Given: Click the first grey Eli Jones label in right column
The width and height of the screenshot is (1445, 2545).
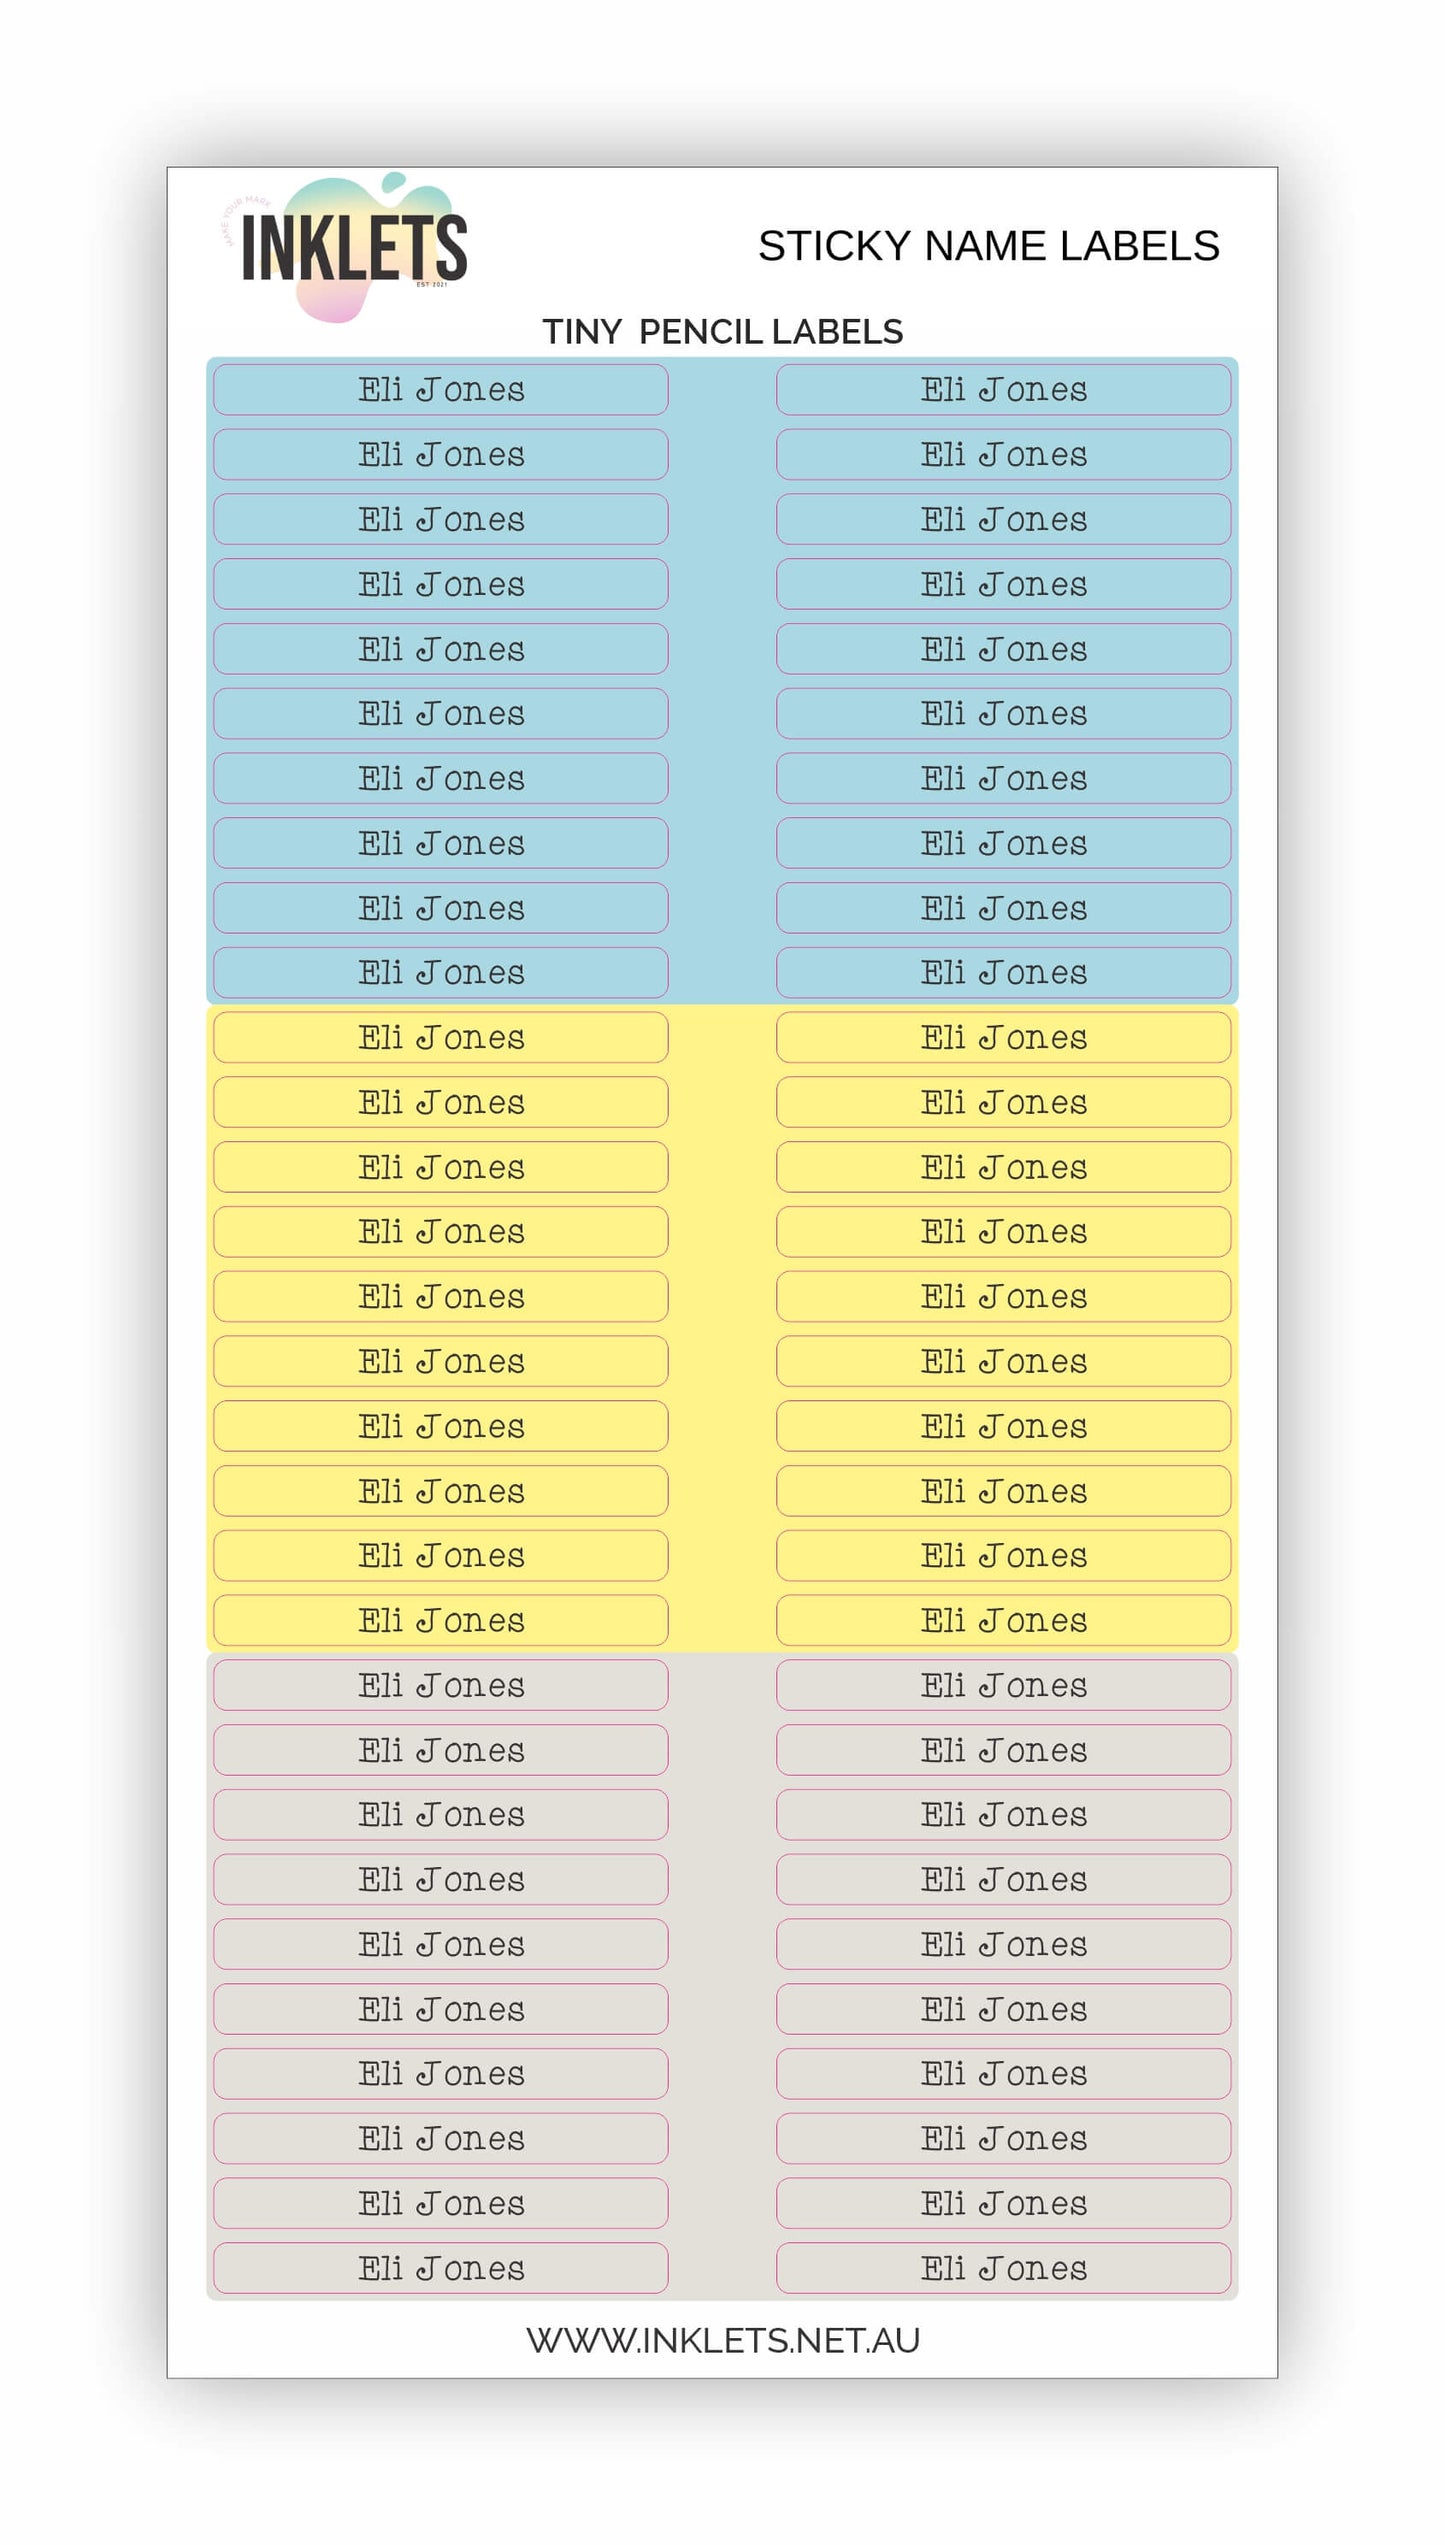Looking at the screenshot, I should (1003, 1686).
